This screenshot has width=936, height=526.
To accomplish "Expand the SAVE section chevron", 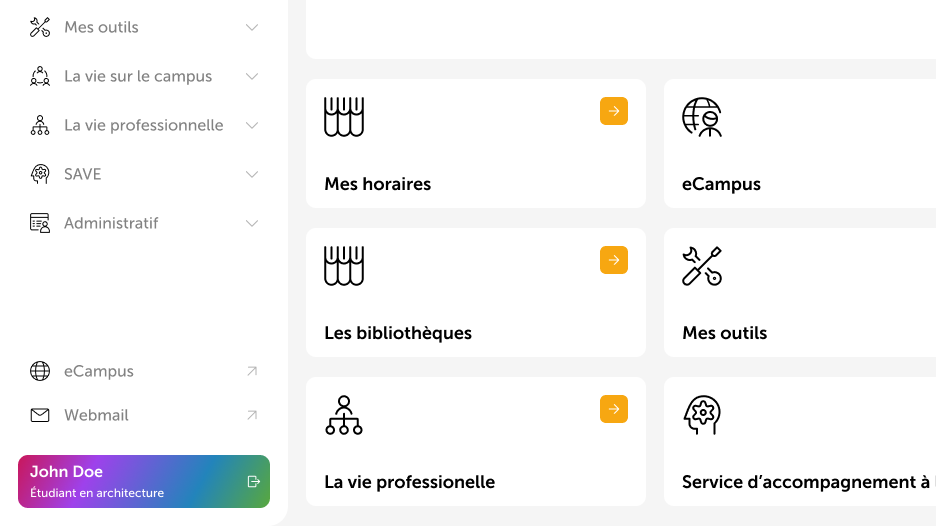I will (252, 174).
